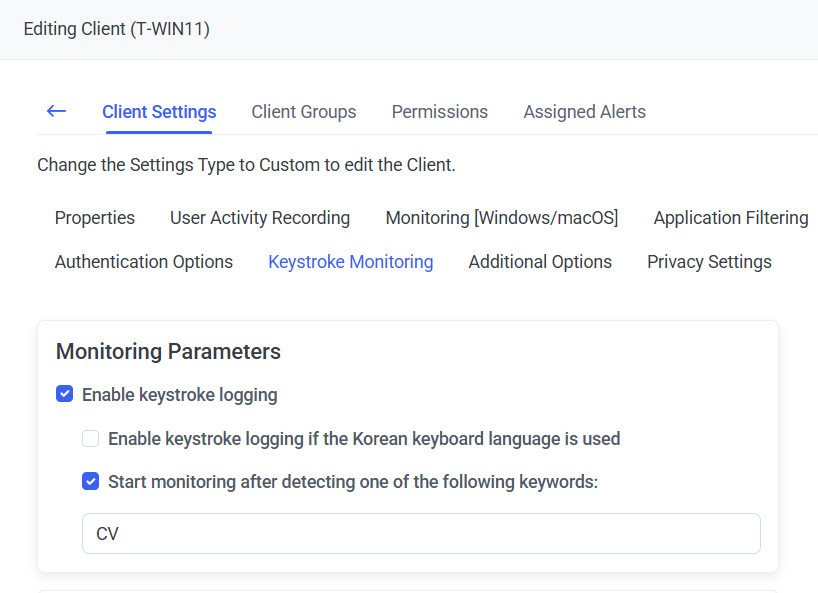Enable the Korean keyboard language logging checkbox
This screenshot has height=593, width=818.
pyautogui.click(x=91, y=439)
